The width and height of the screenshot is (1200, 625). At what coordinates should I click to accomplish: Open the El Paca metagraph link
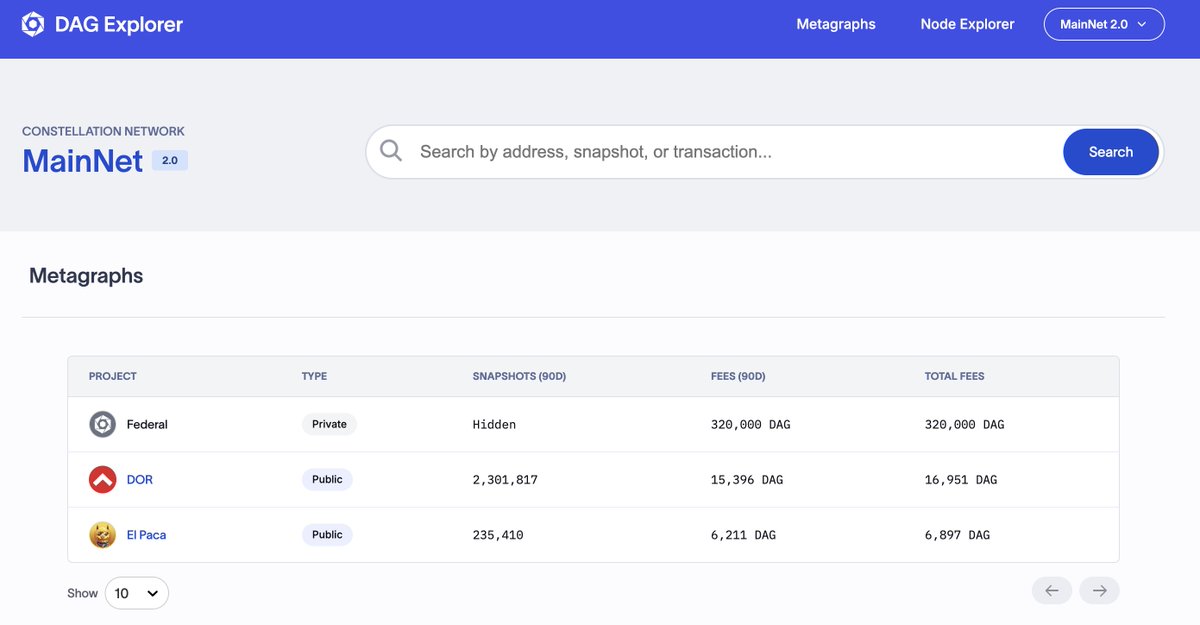[x=146, y=534]
